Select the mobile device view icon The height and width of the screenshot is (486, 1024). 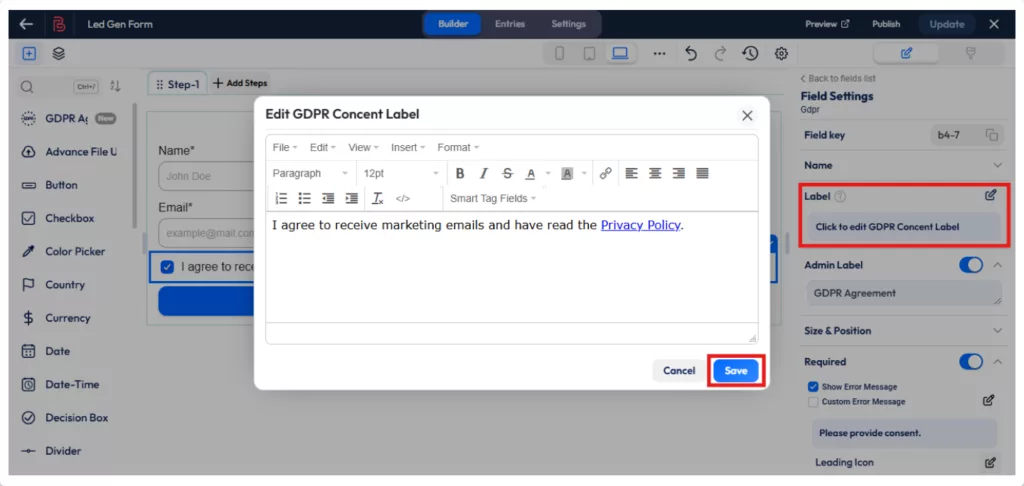tap(560, 54)
